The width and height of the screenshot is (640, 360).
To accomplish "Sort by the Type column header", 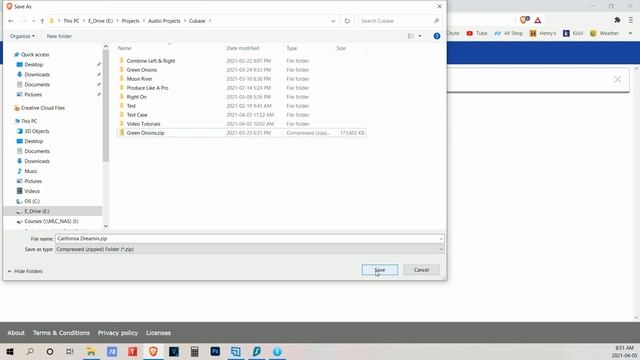I will 291,48.
